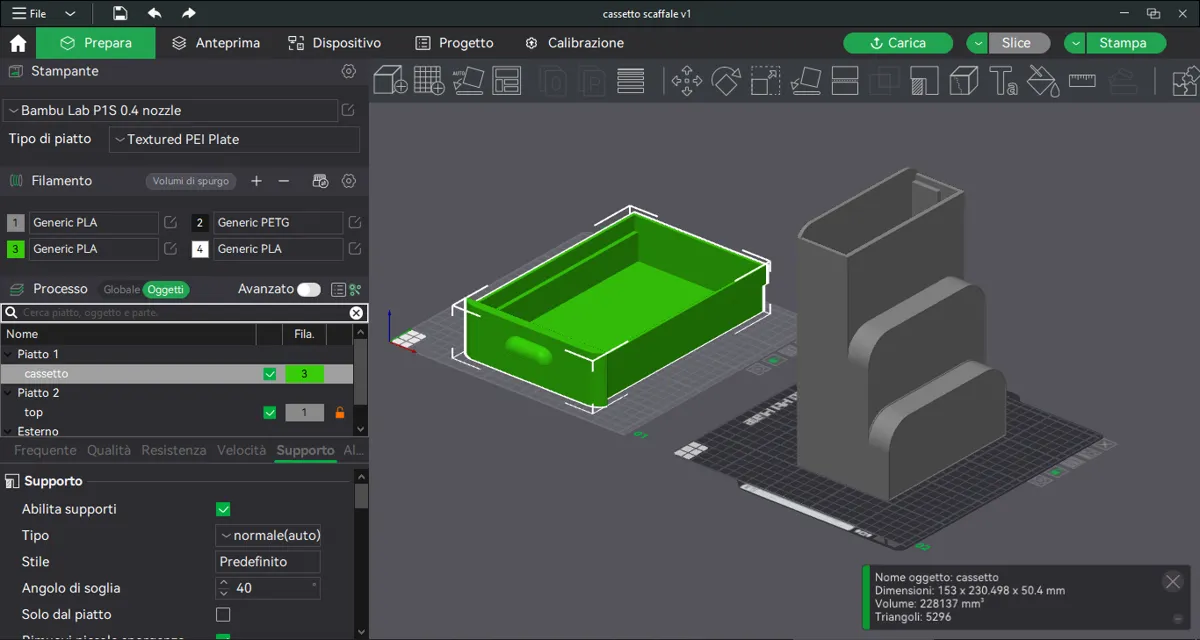Open the Text shape tool
This screenshot has height=640, width=1200.
point(1003,81)
